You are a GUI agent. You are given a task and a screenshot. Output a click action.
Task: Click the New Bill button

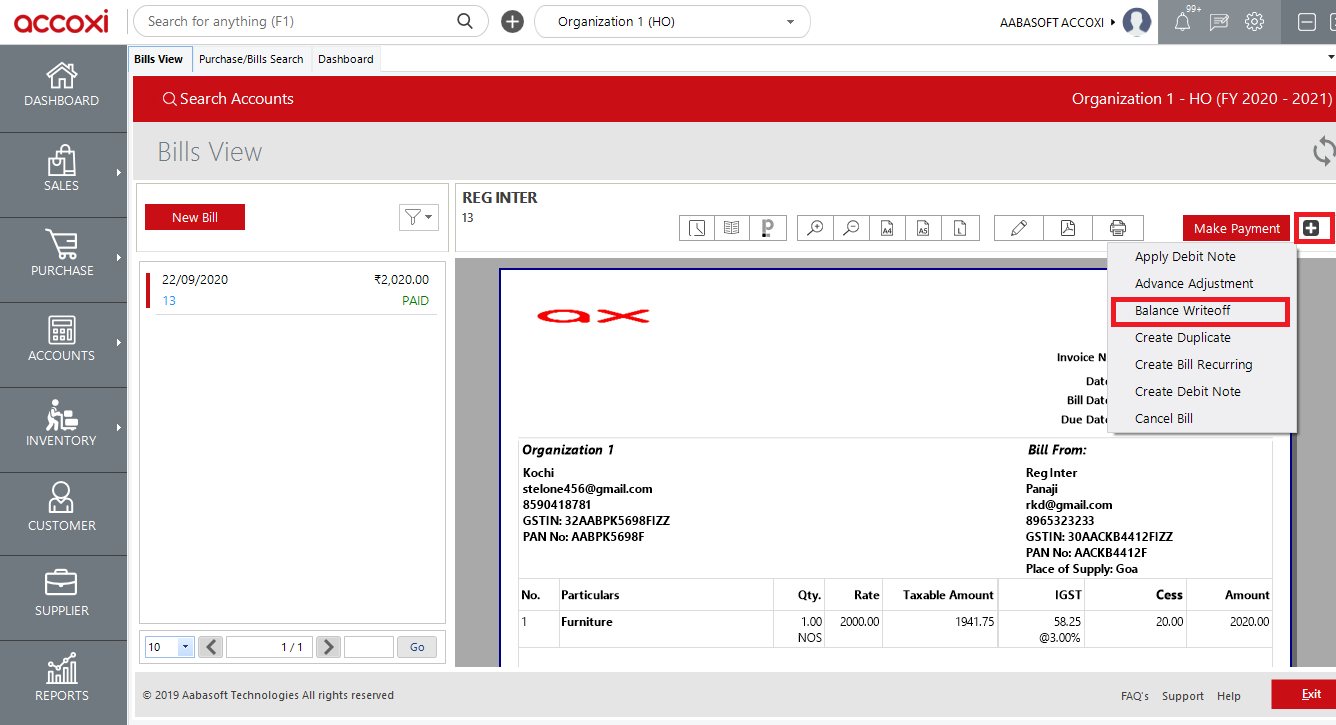[195, 217]
